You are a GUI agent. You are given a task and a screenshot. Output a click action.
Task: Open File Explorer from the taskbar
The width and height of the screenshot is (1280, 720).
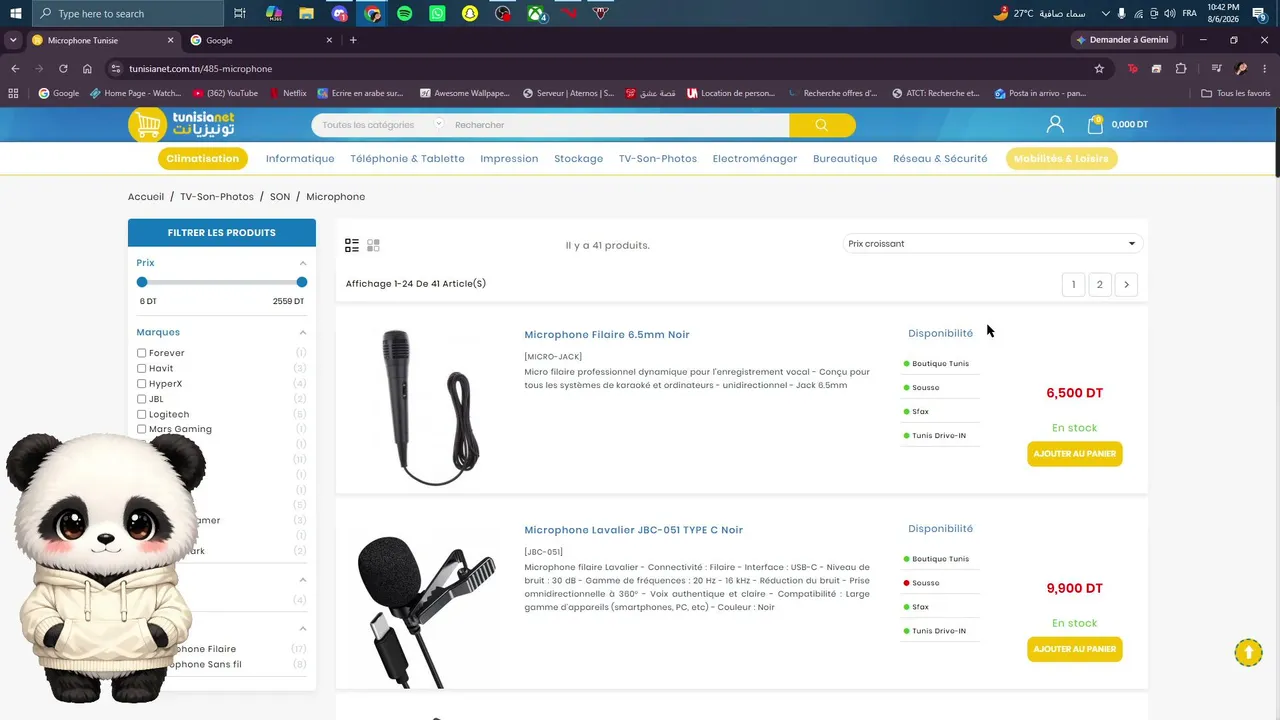click(307, 13)
